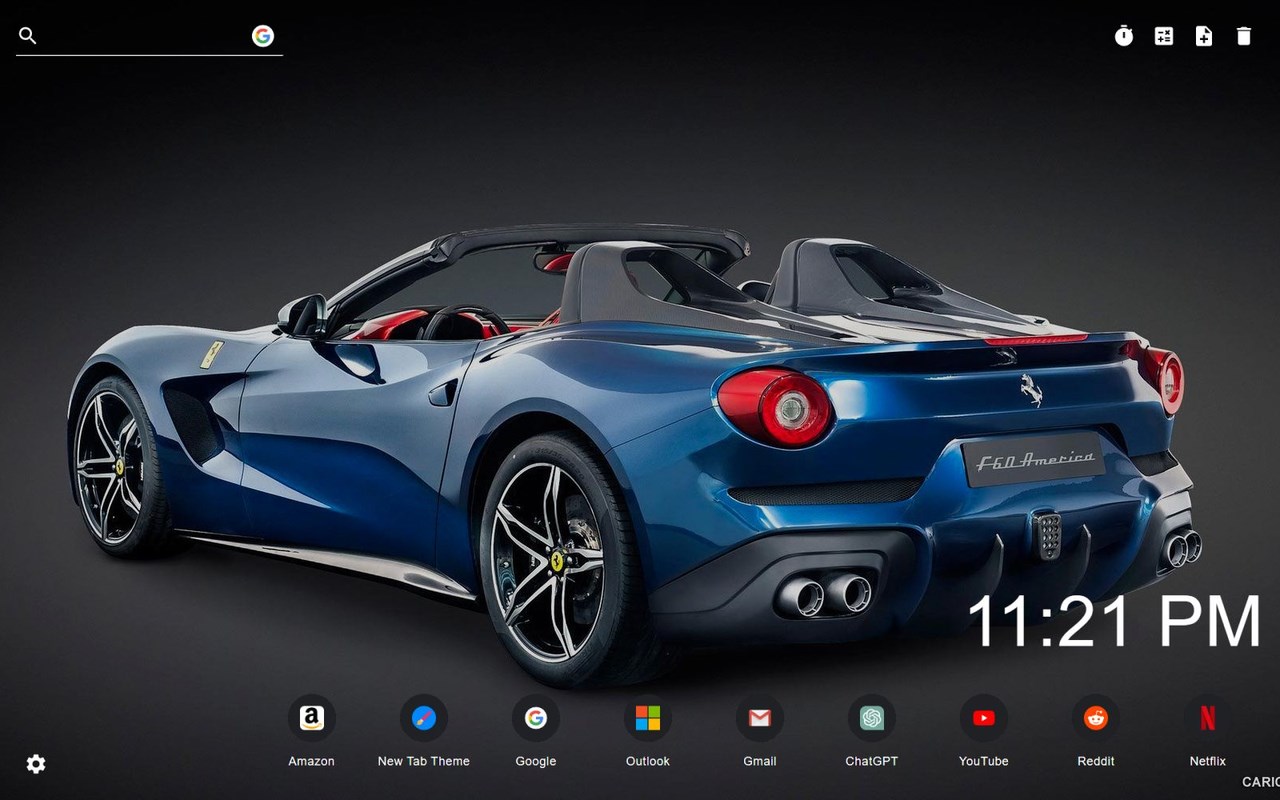The height and width of the screenshot is (800, 1280).
Task: Click the YouTube label text
Action: (x=984, y=761)
